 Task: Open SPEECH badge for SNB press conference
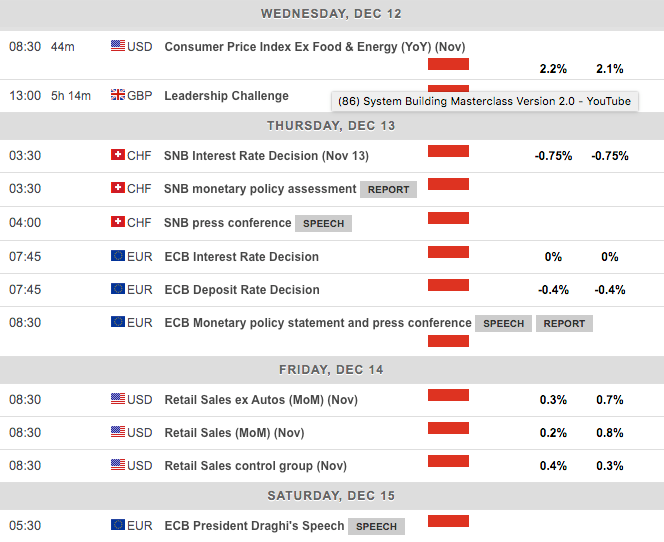[x=324, y=223]
